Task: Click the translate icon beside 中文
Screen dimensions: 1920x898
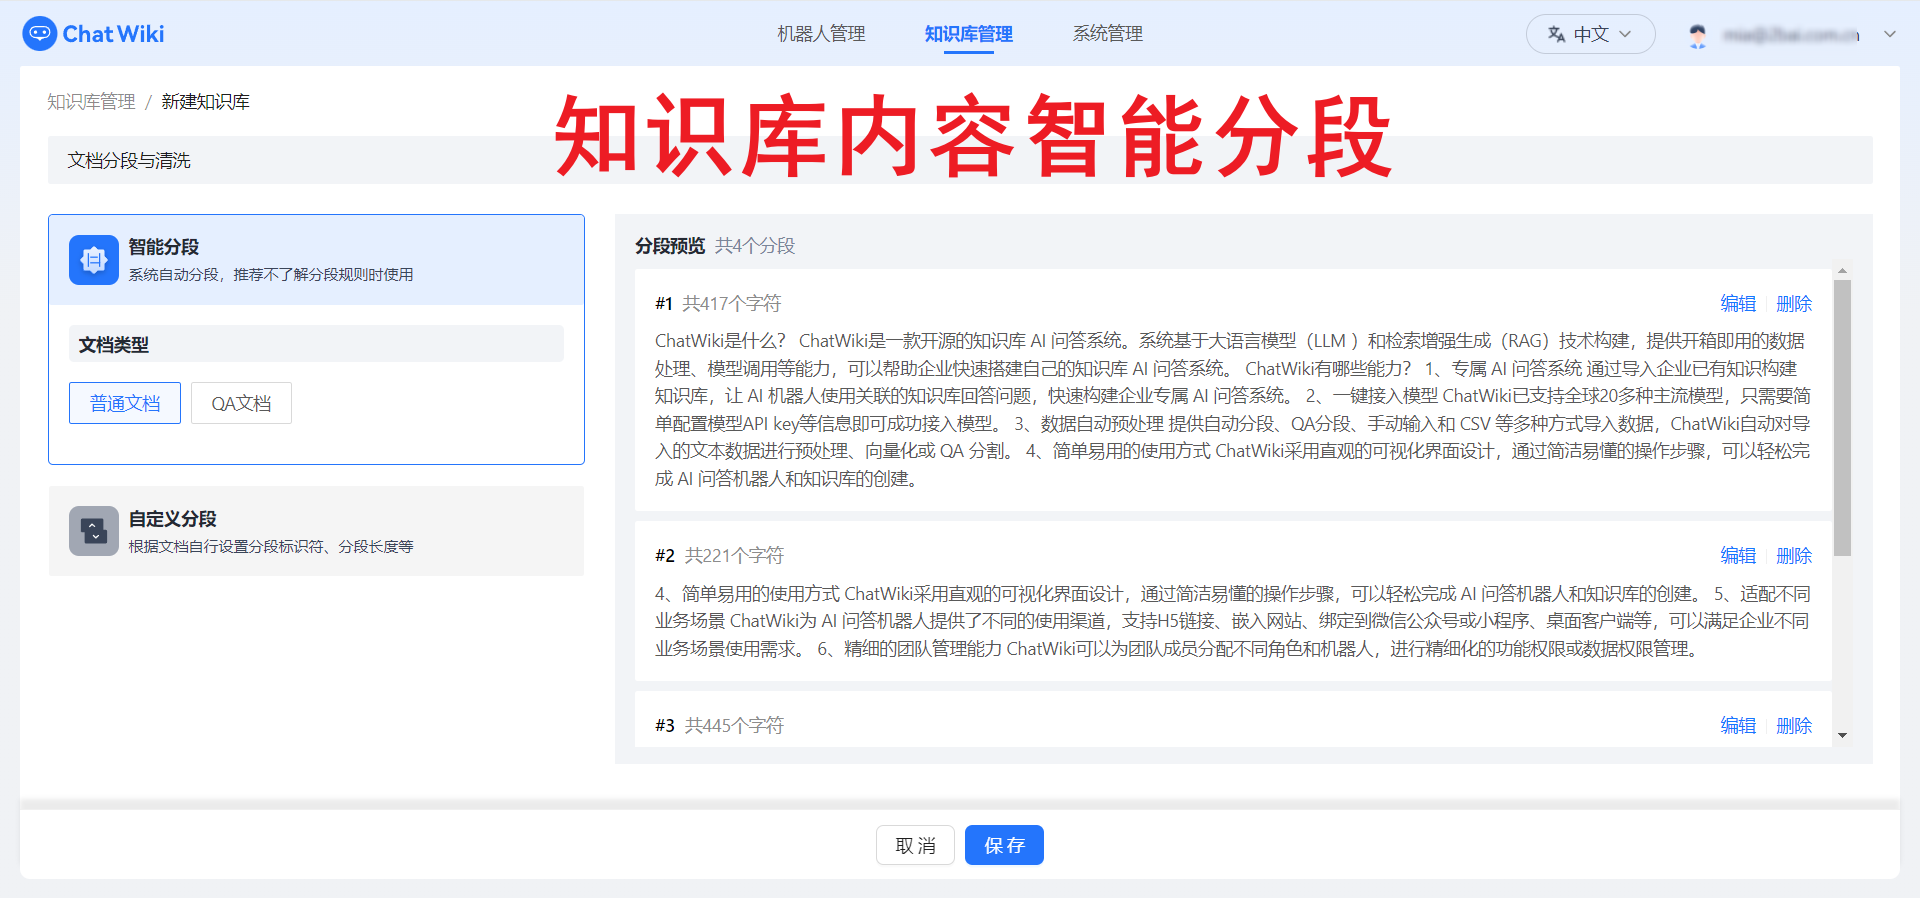Action: click(x=1556, y=34)
